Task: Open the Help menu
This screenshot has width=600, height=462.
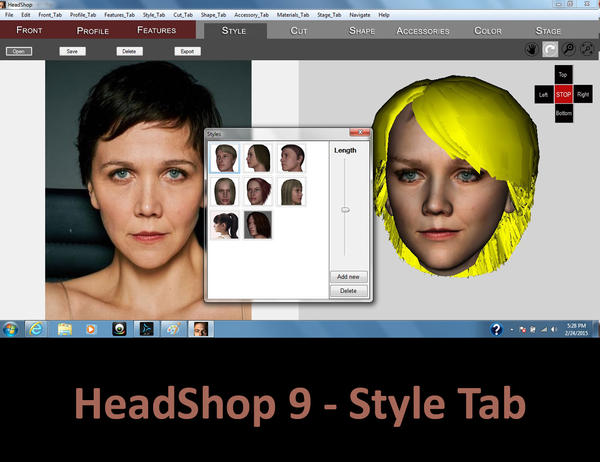Action: point(384,15)
